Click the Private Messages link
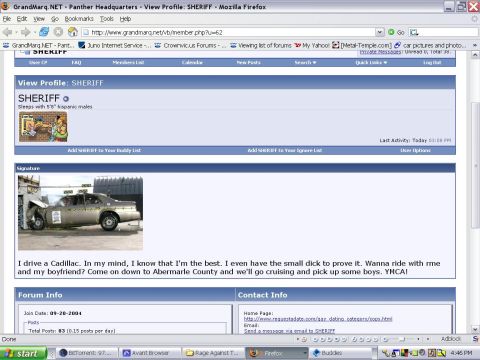Screen dimensions: 480x360 pos(380,52)
